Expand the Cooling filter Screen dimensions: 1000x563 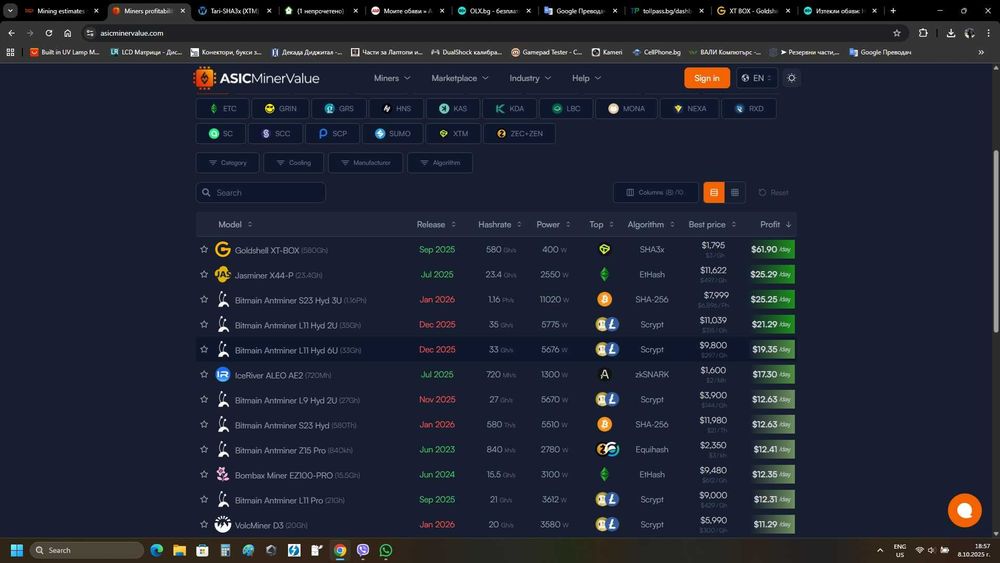pos(294,163)
